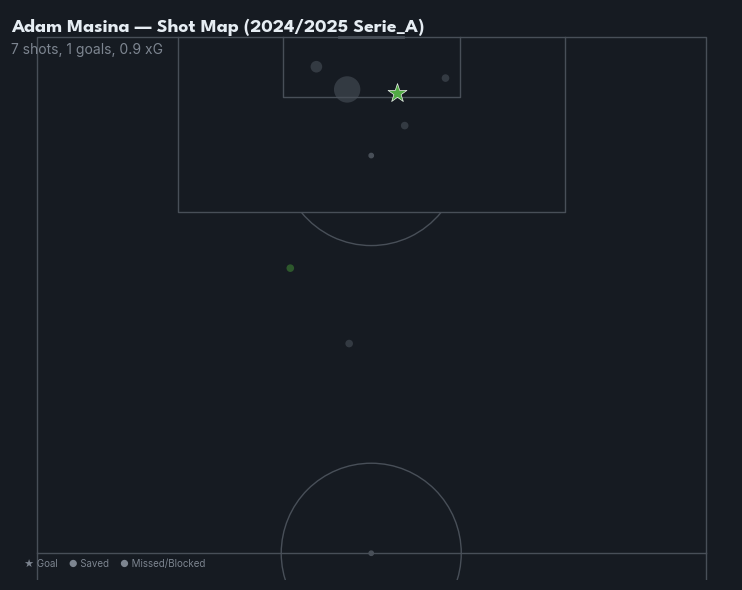Select the shot dot right of the goal star
The width and height of the screenshot is (742, 590).
445,78
